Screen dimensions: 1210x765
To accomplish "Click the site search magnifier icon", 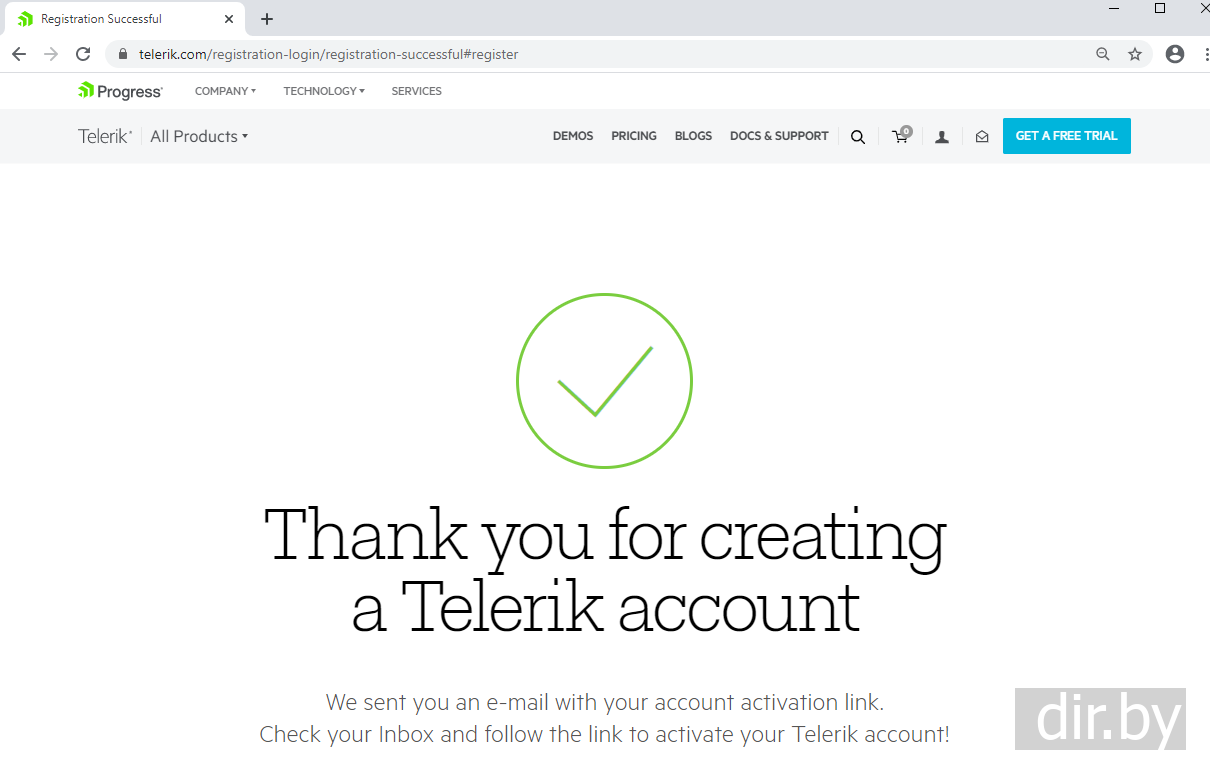I will tap(858, 137).
